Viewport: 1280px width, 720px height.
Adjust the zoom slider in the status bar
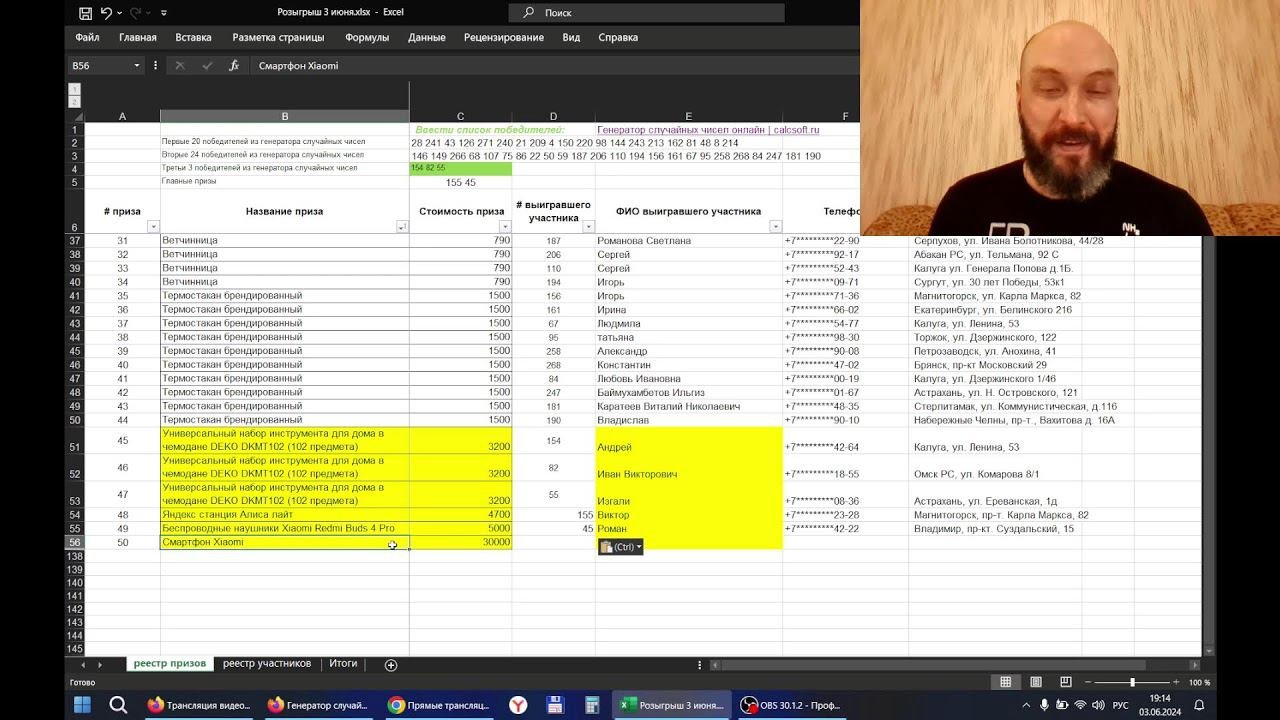[1132, 682]
